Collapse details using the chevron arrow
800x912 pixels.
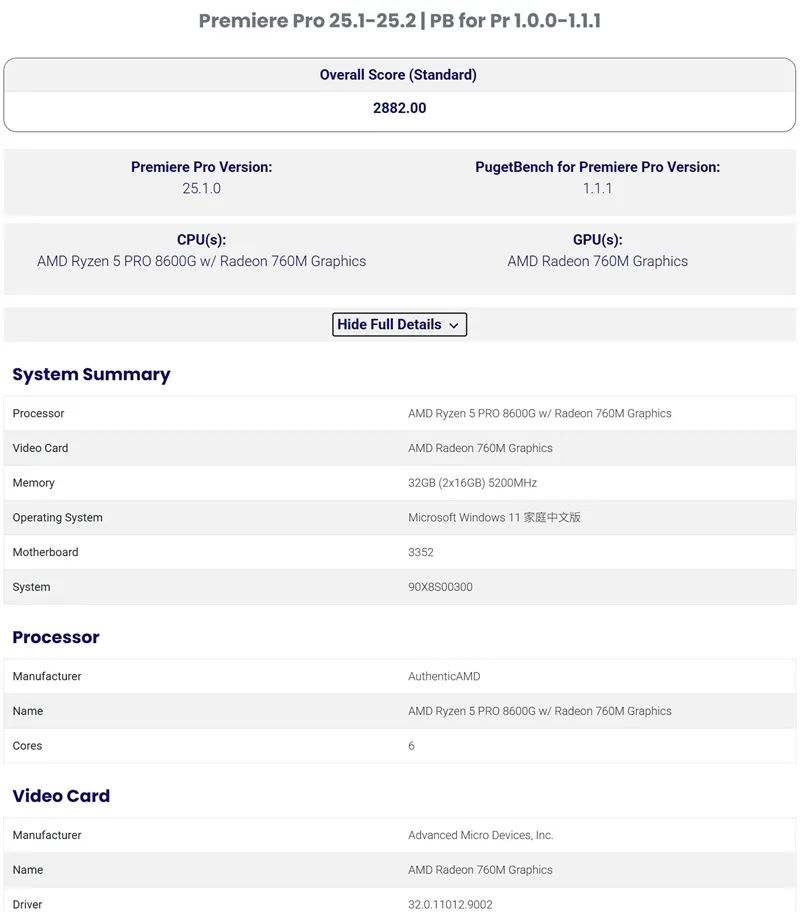pyautogui.click(x=454, y=326)
